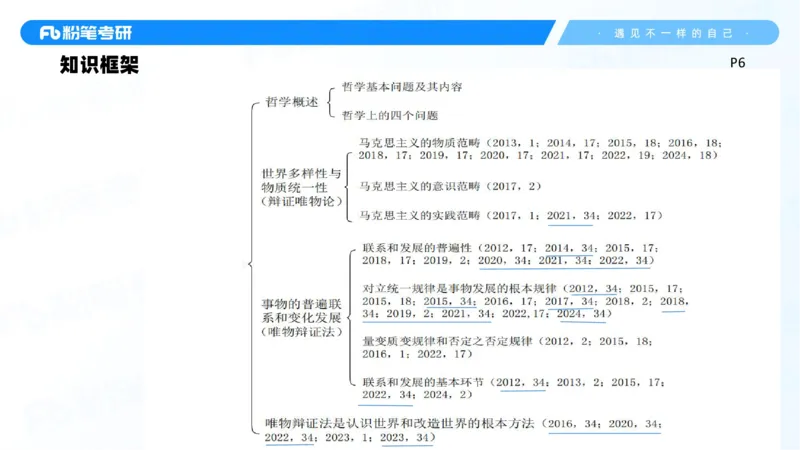Image resolution: width=800 pixels, height=450 pixels.
Task: Click the 粉笔考研 logo in the header
Action: (x=86, y=33)
